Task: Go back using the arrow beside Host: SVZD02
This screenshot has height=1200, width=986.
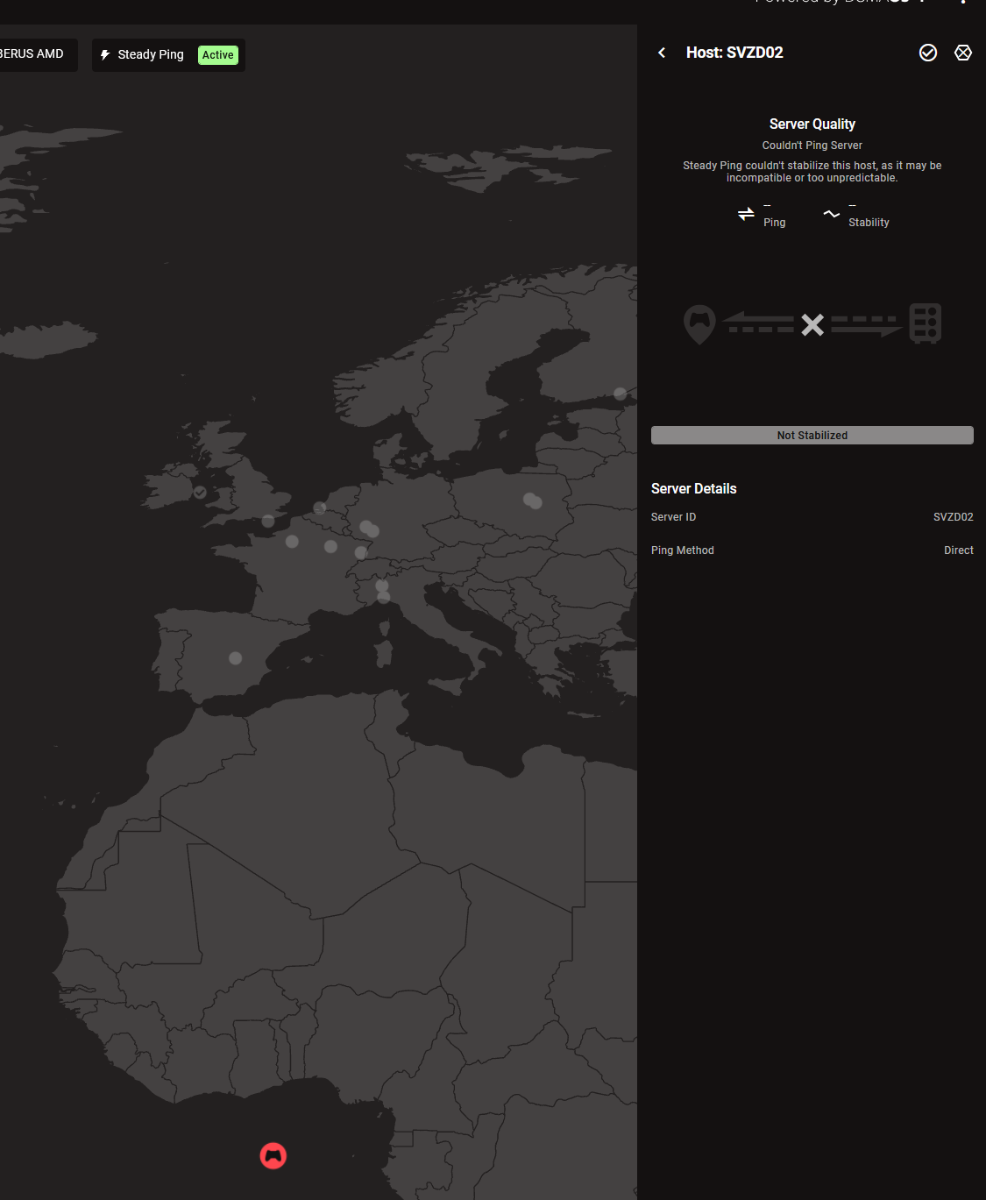Action: (661, 53)
